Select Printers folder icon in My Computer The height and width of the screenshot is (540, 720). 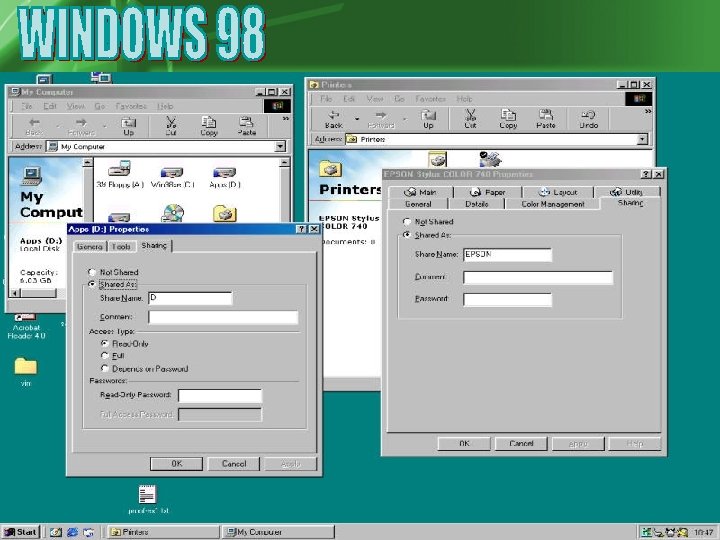[225, 214]
